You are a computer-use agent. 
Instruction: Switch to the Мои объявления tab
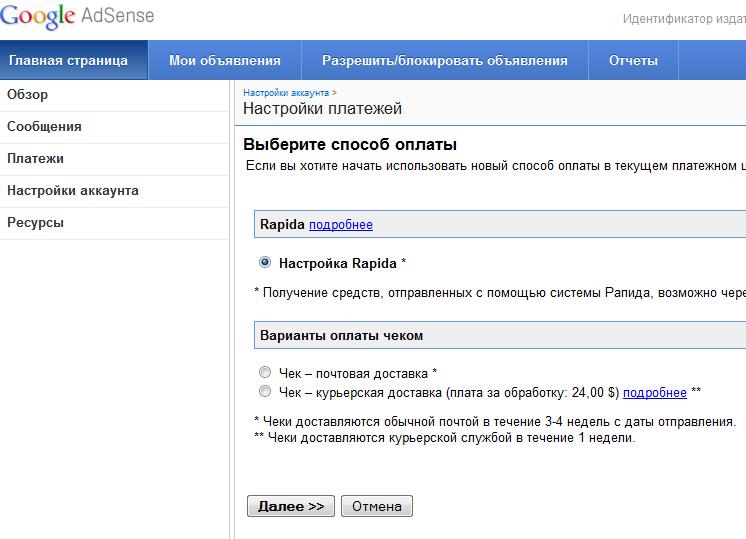224,60
